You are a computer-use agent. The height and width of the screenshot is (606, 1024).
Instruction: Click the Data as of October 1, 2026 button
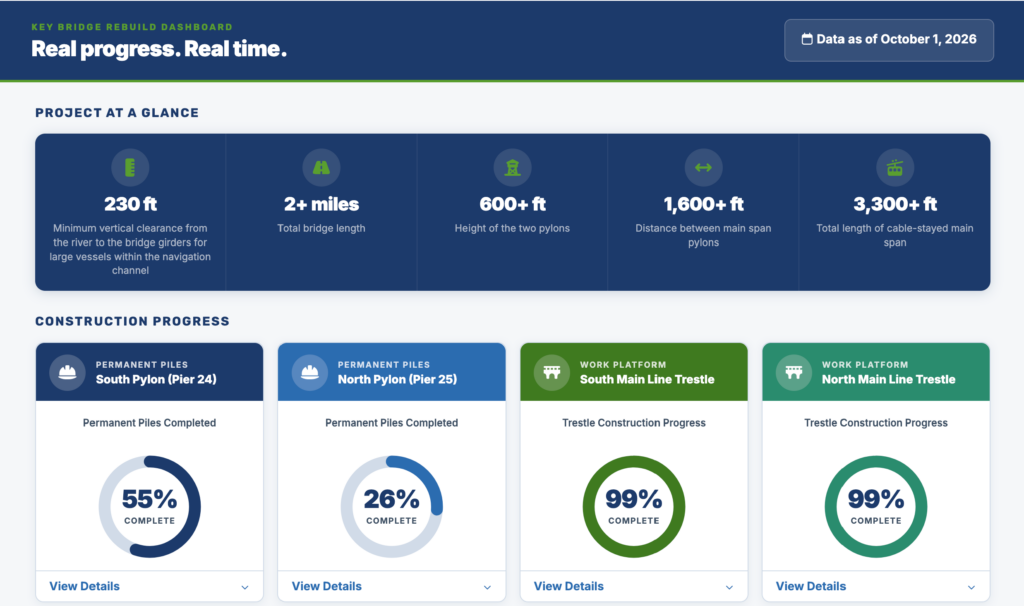pos(889,40)
